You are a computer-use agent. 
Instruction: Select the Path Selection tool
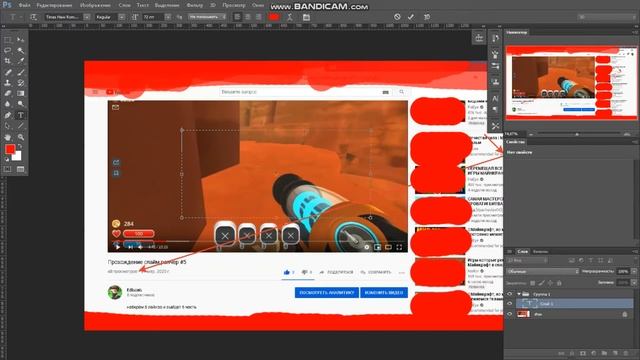click(8, 126)
